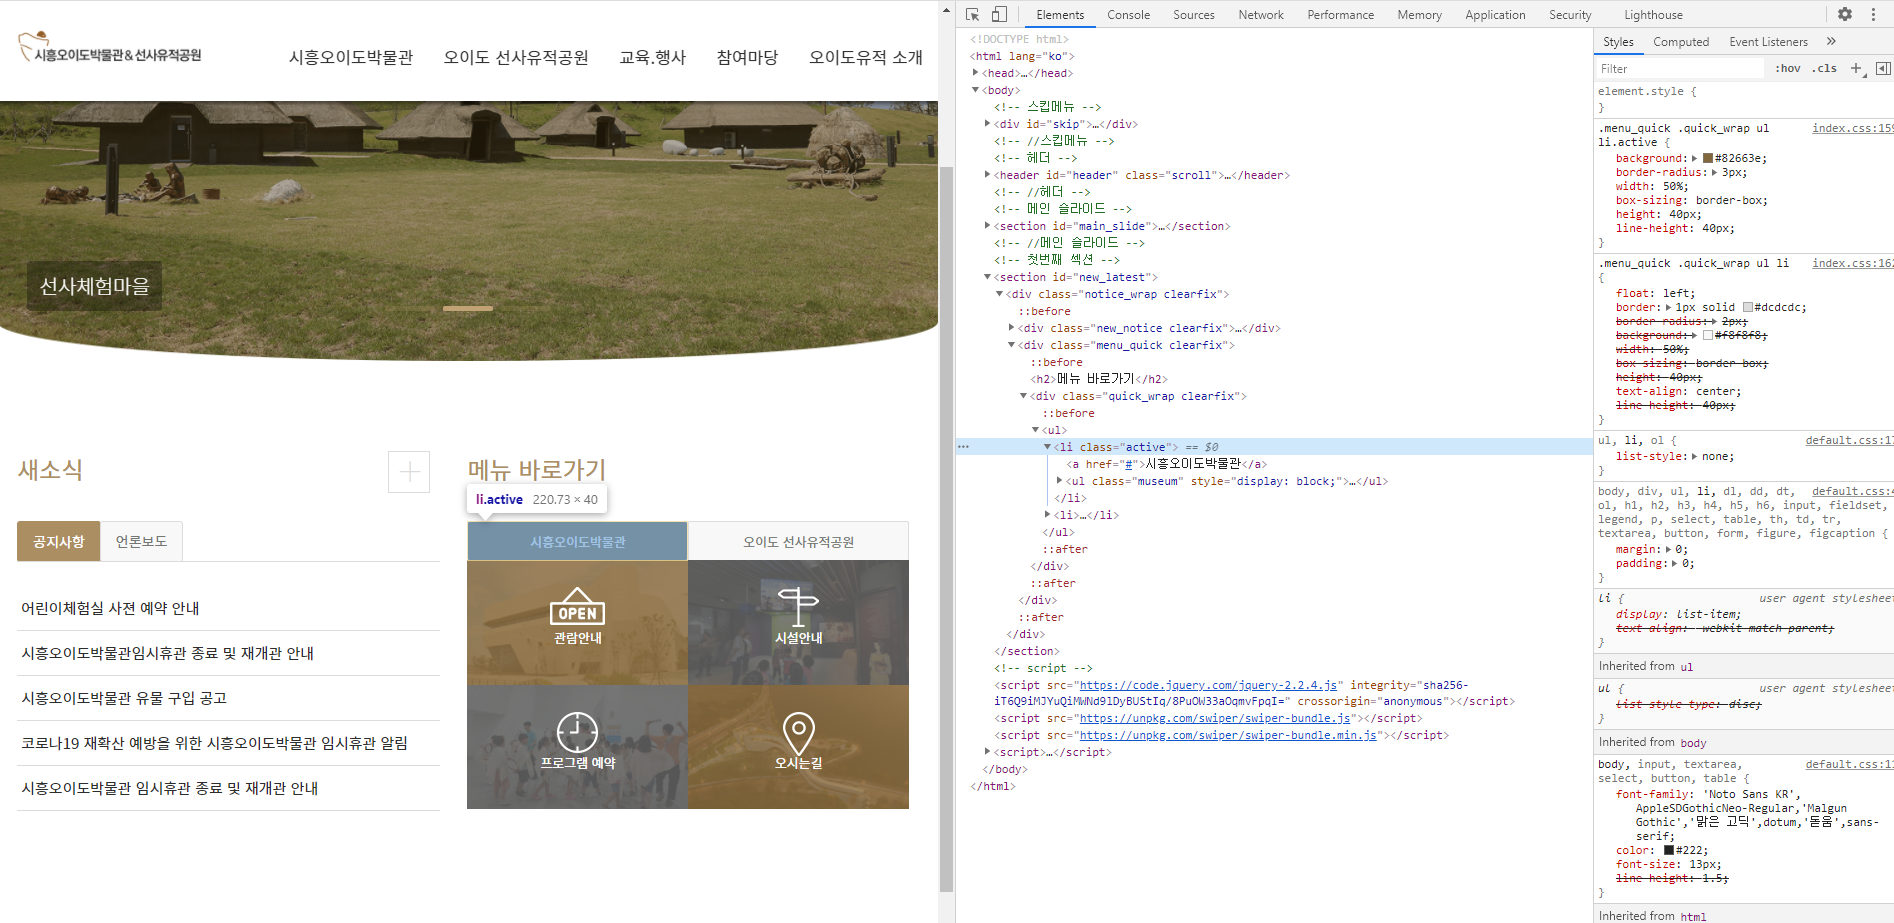This screenshot has height=923, width=1894.
Task: Open the swiper-bundle.min.js script link
Action: pyautogui.click(x=1228, y=735)
